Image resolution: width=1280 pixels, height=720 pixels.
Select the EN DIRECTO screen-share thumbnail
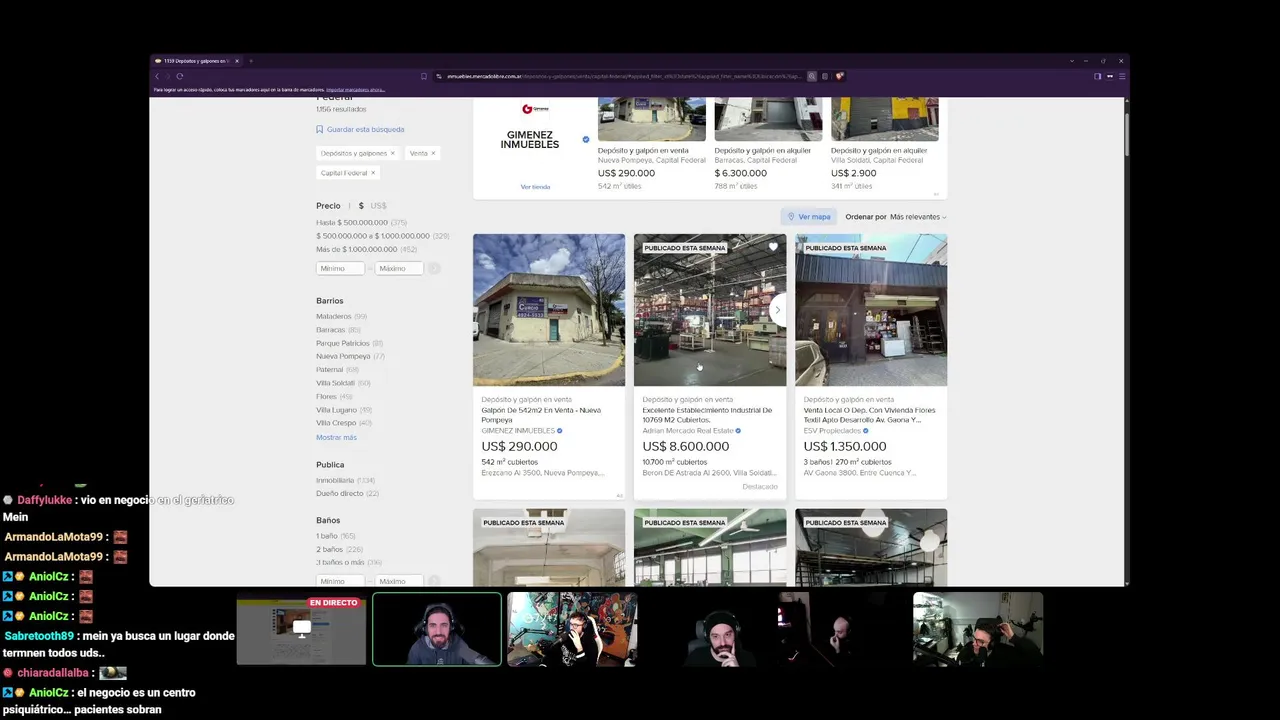[301, 629]
